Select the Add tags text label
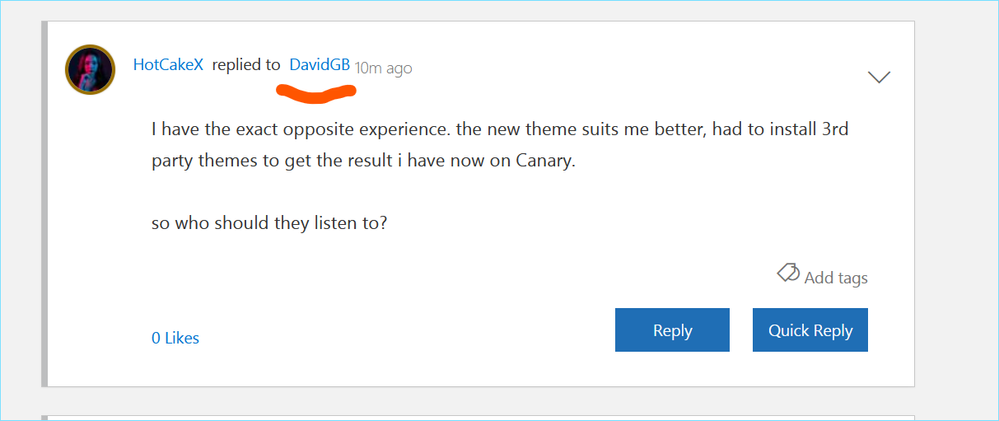The image size is (999, 421). point(836,278)
